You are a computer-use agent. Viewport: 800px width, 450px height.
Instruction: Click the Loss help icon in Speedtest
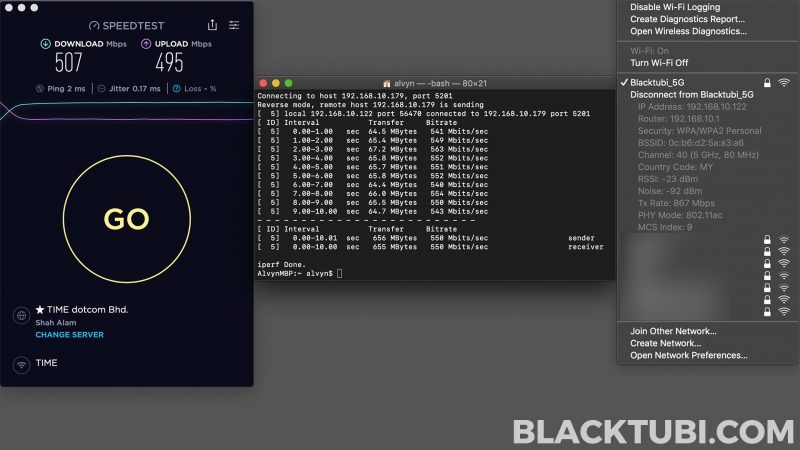[177, 88]
